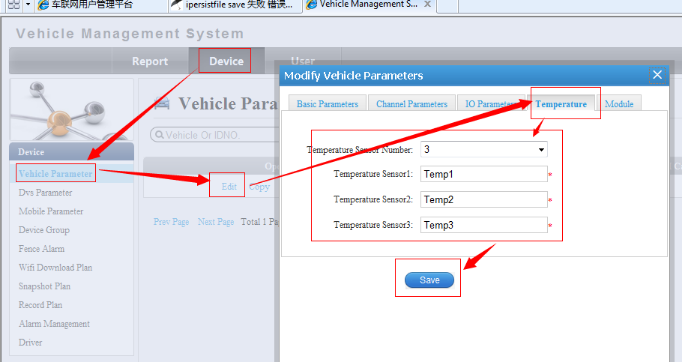Click the search magnifier icon

(x=159, y=135)
